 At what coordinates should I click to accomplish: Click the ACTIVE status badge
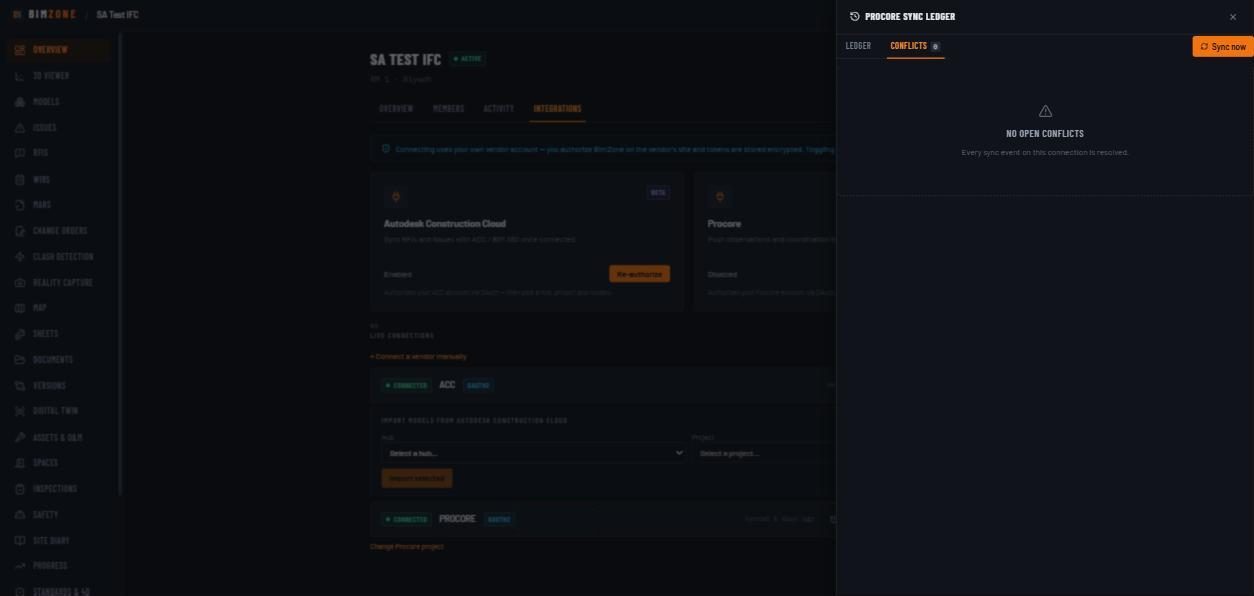(x=467, y=59)
